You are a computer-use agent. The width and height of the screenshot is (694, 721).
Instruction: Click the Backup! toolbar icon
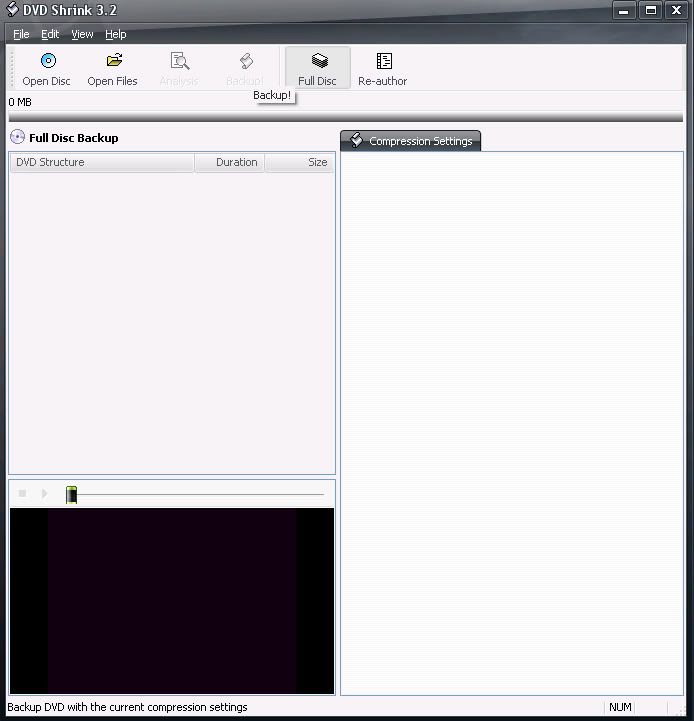246,61
